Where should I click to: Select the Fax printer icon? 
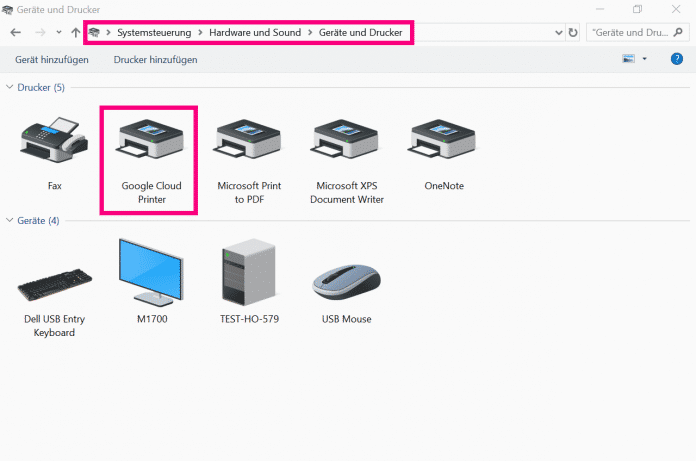point(54,146)
